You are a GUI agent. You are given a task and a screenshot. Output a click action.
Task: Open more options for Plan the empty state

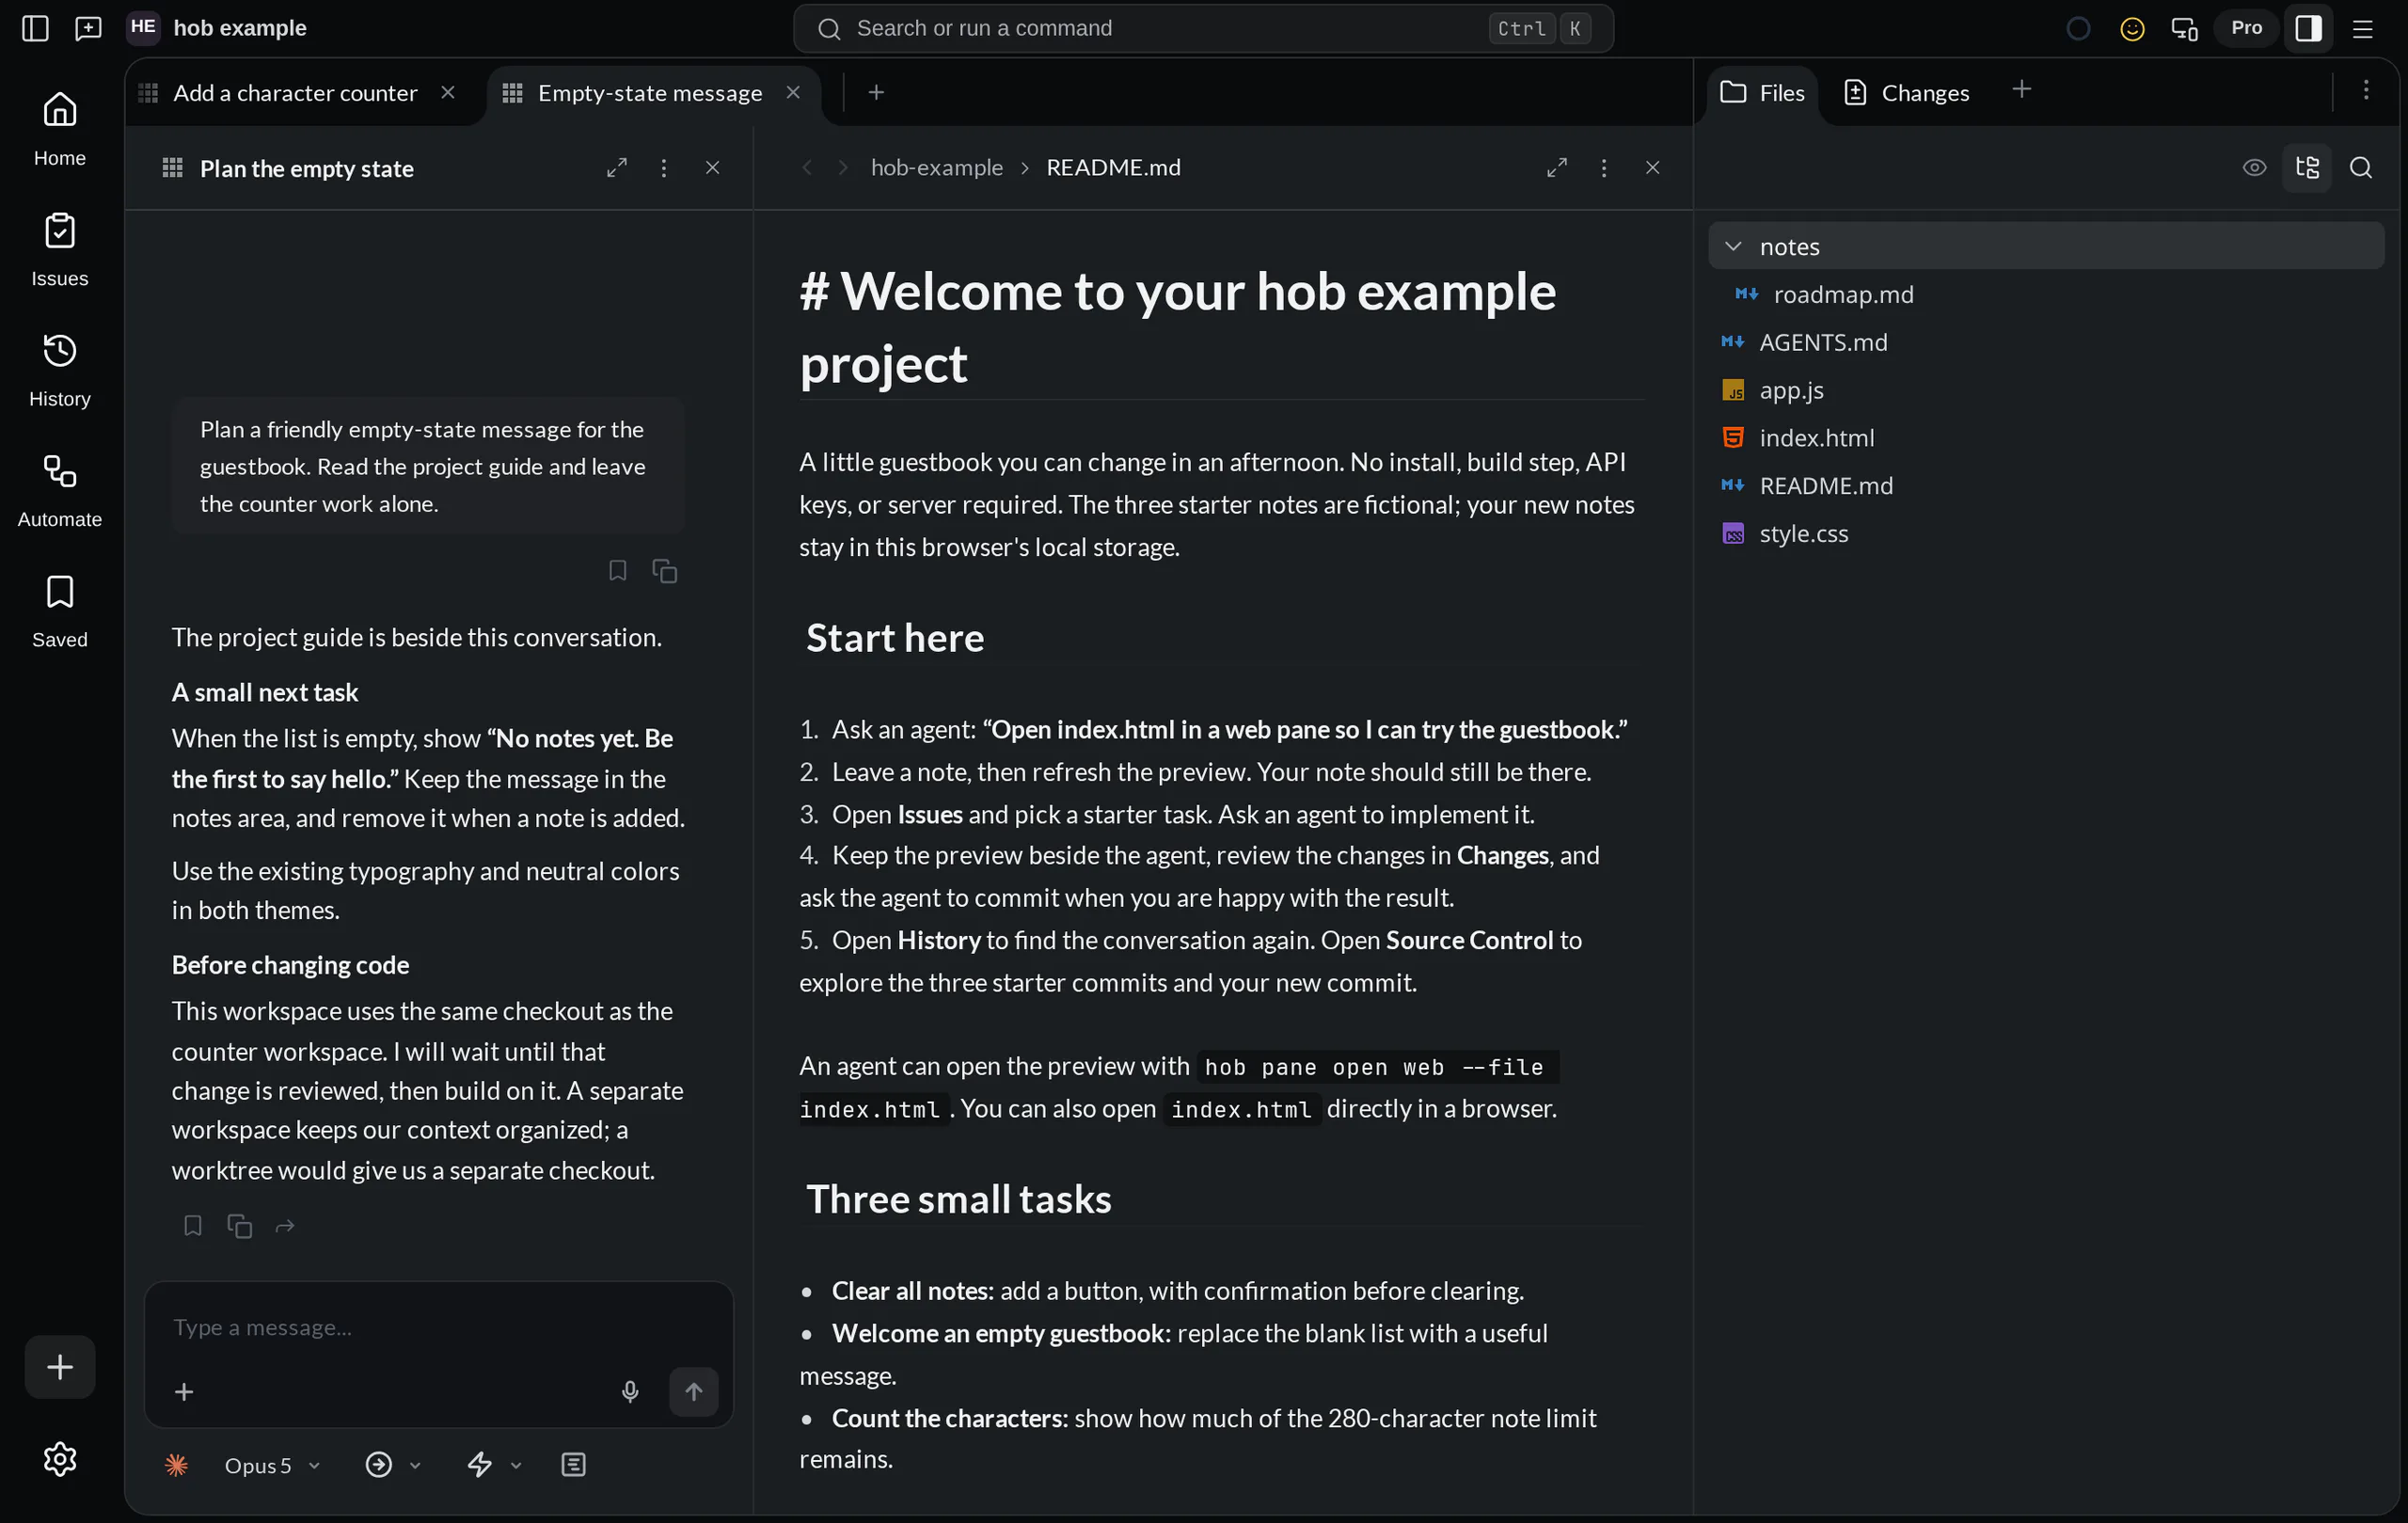click(664, 168)
